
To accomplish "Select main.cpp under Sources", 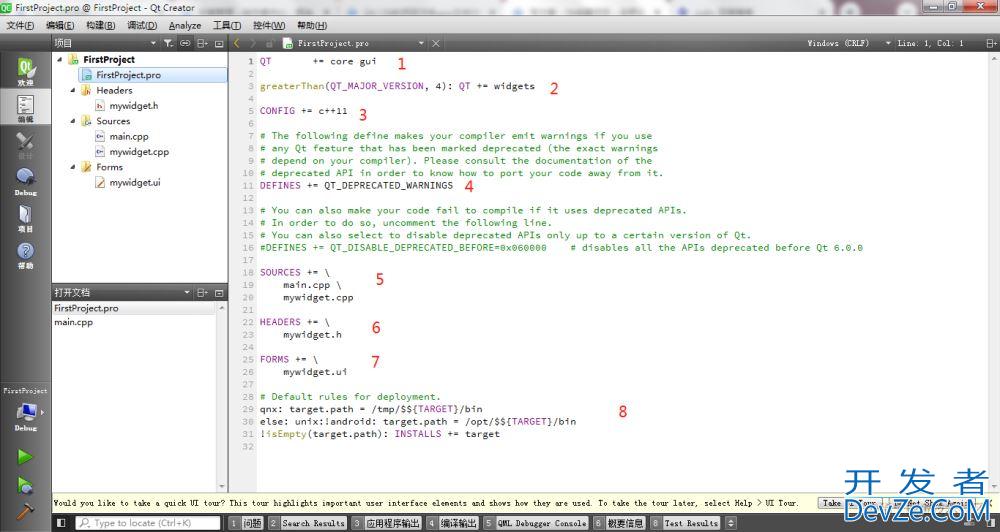I will click(128, 137).
